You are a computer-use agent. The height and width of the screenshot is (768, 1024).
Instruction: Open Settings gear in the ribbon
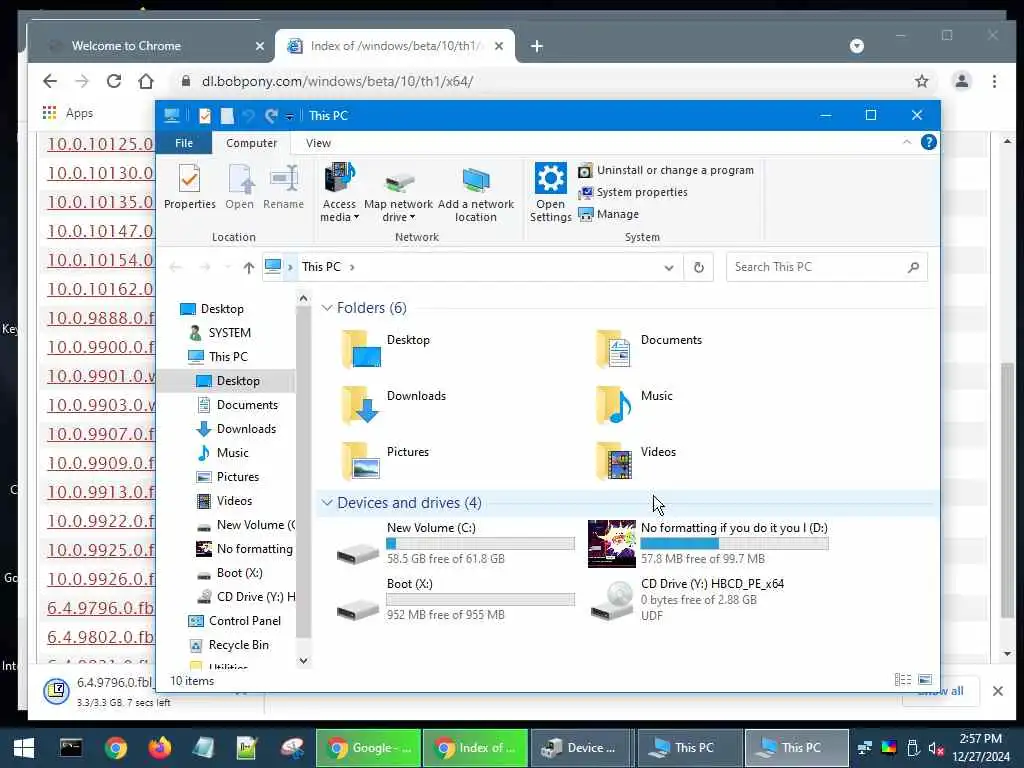[x=550, y=192]
